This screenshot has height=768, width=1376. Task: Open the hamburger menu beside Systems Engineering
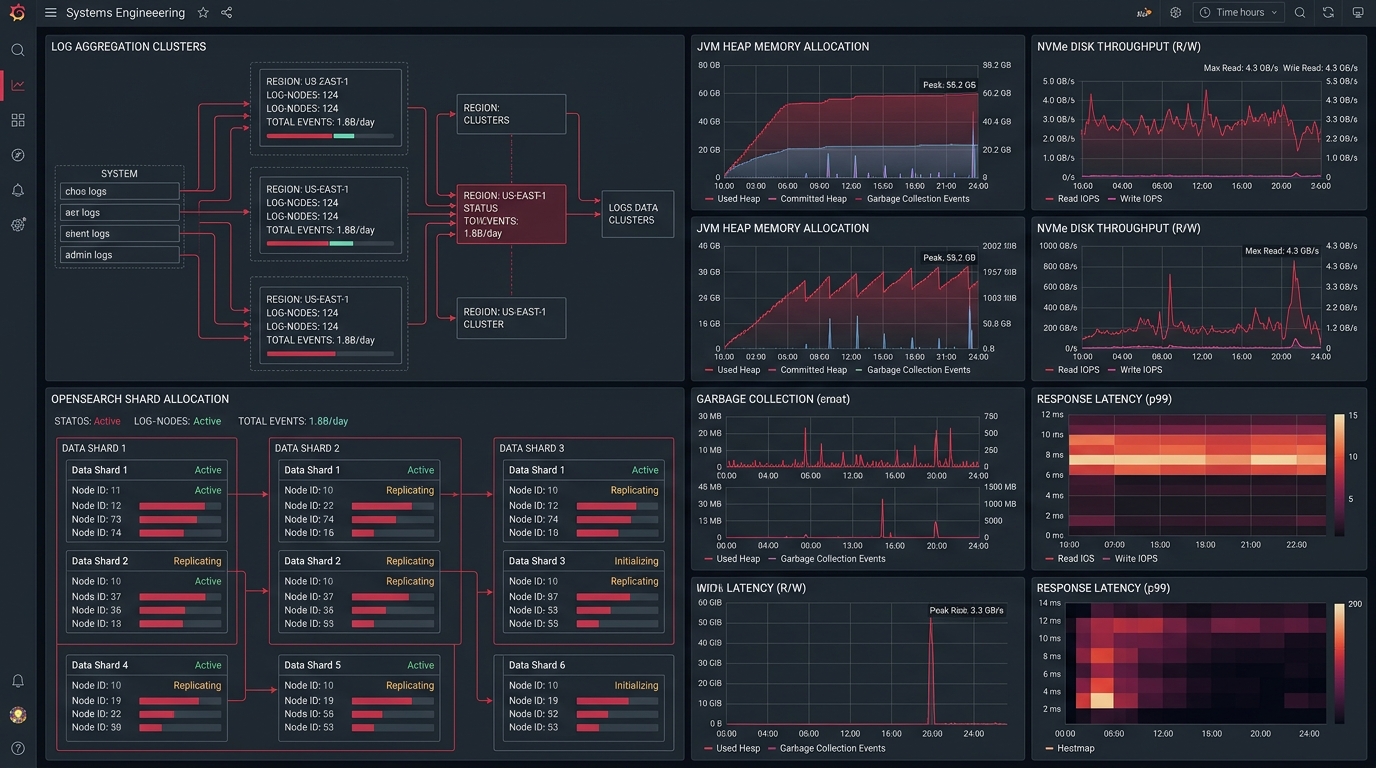coord(50,13)
